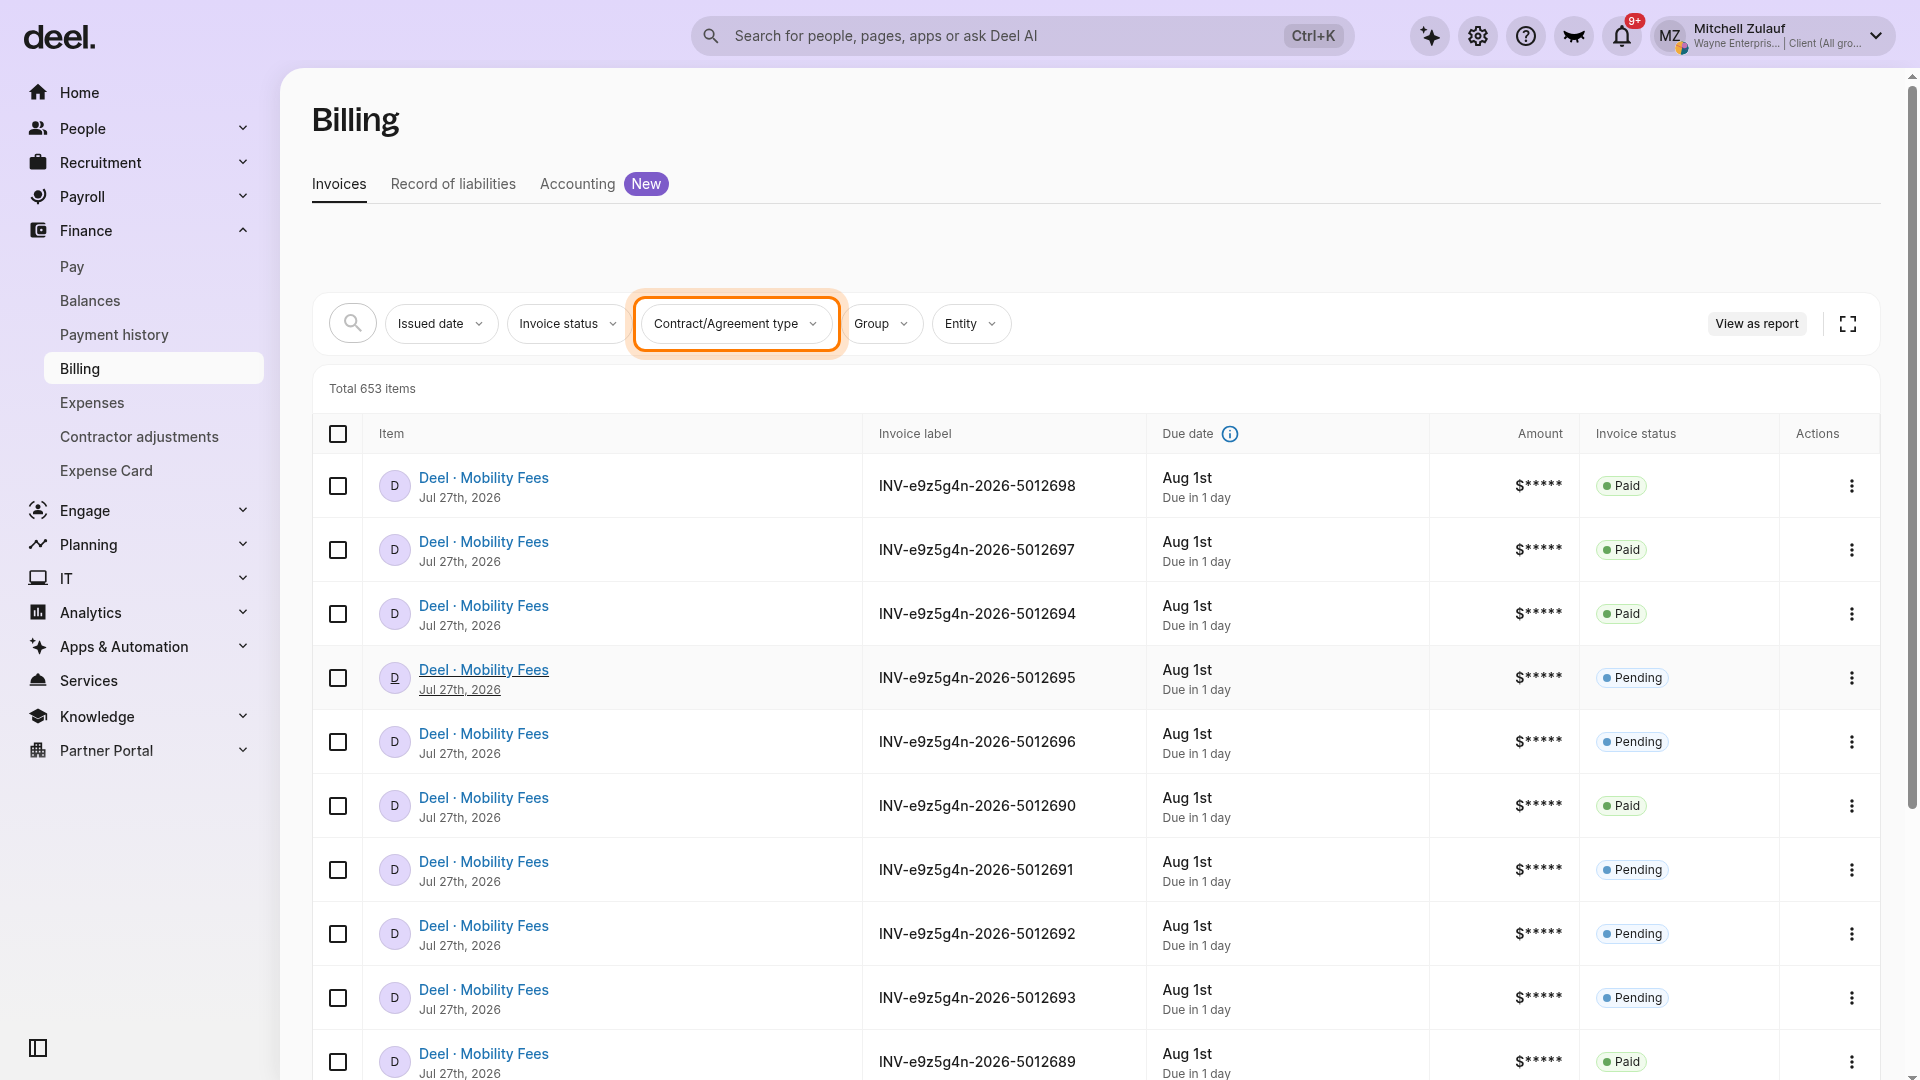Image resolution: width=1920 pixels, height=1080 pixels.
Task: Open actions menu for invoice ending 5012692
Action: [1852, 934]
